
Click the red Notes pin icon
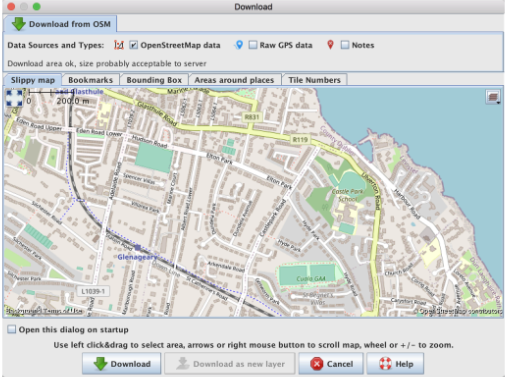click(x=330, y=45)
